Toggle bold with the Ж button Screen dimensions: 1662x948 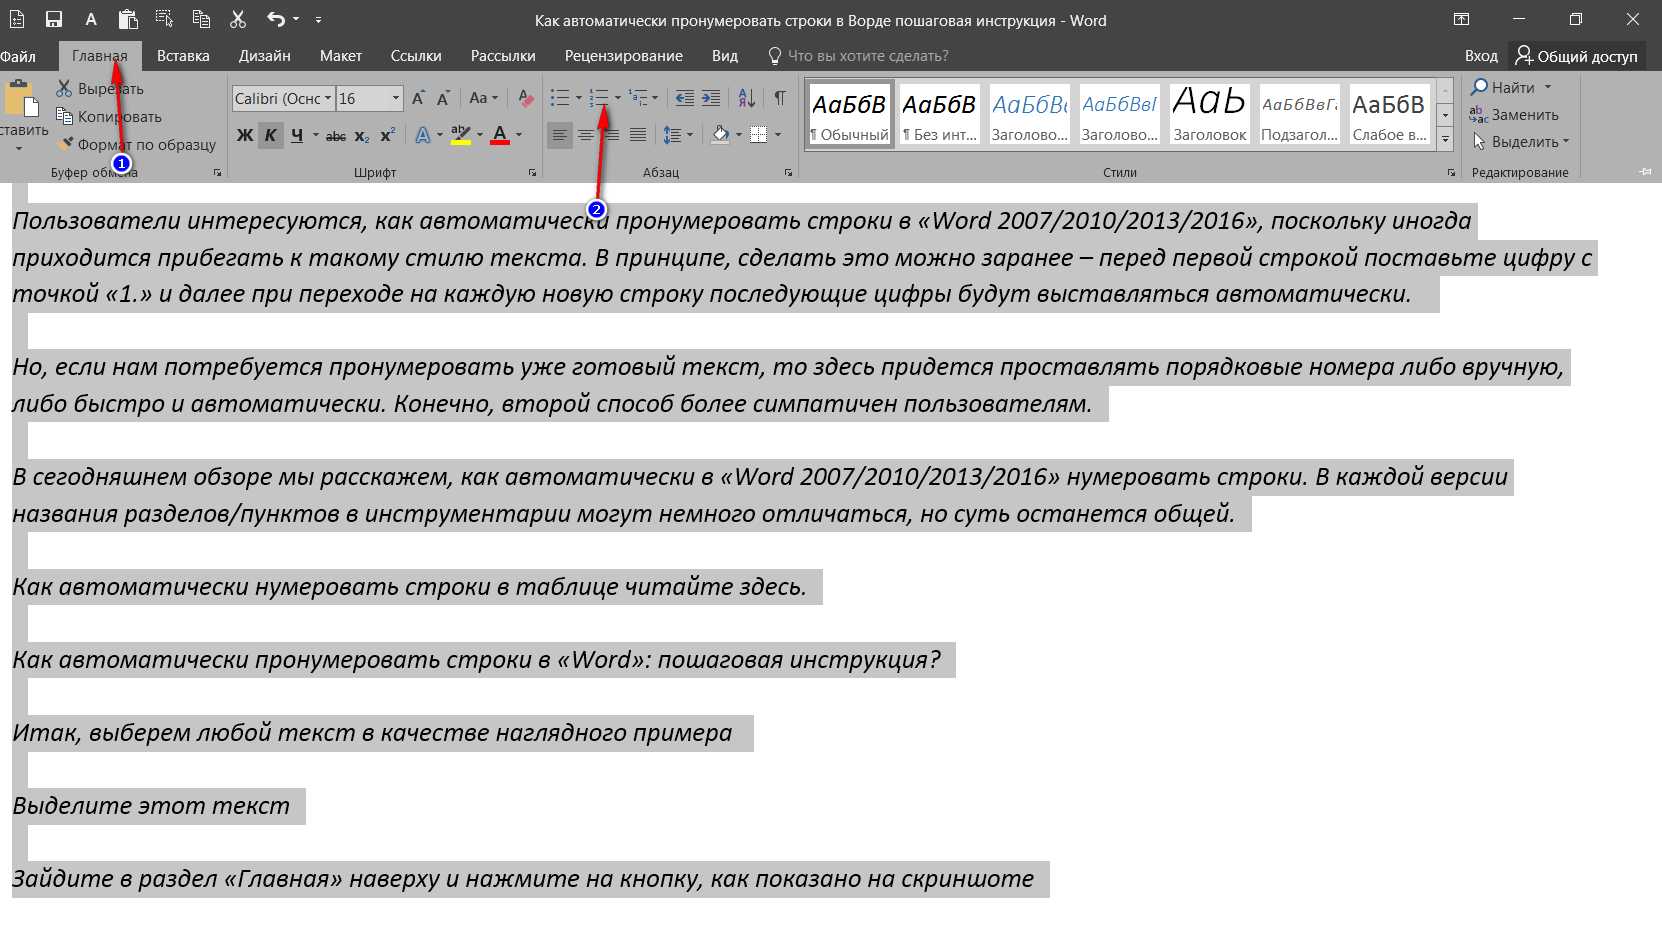(245, 135)
